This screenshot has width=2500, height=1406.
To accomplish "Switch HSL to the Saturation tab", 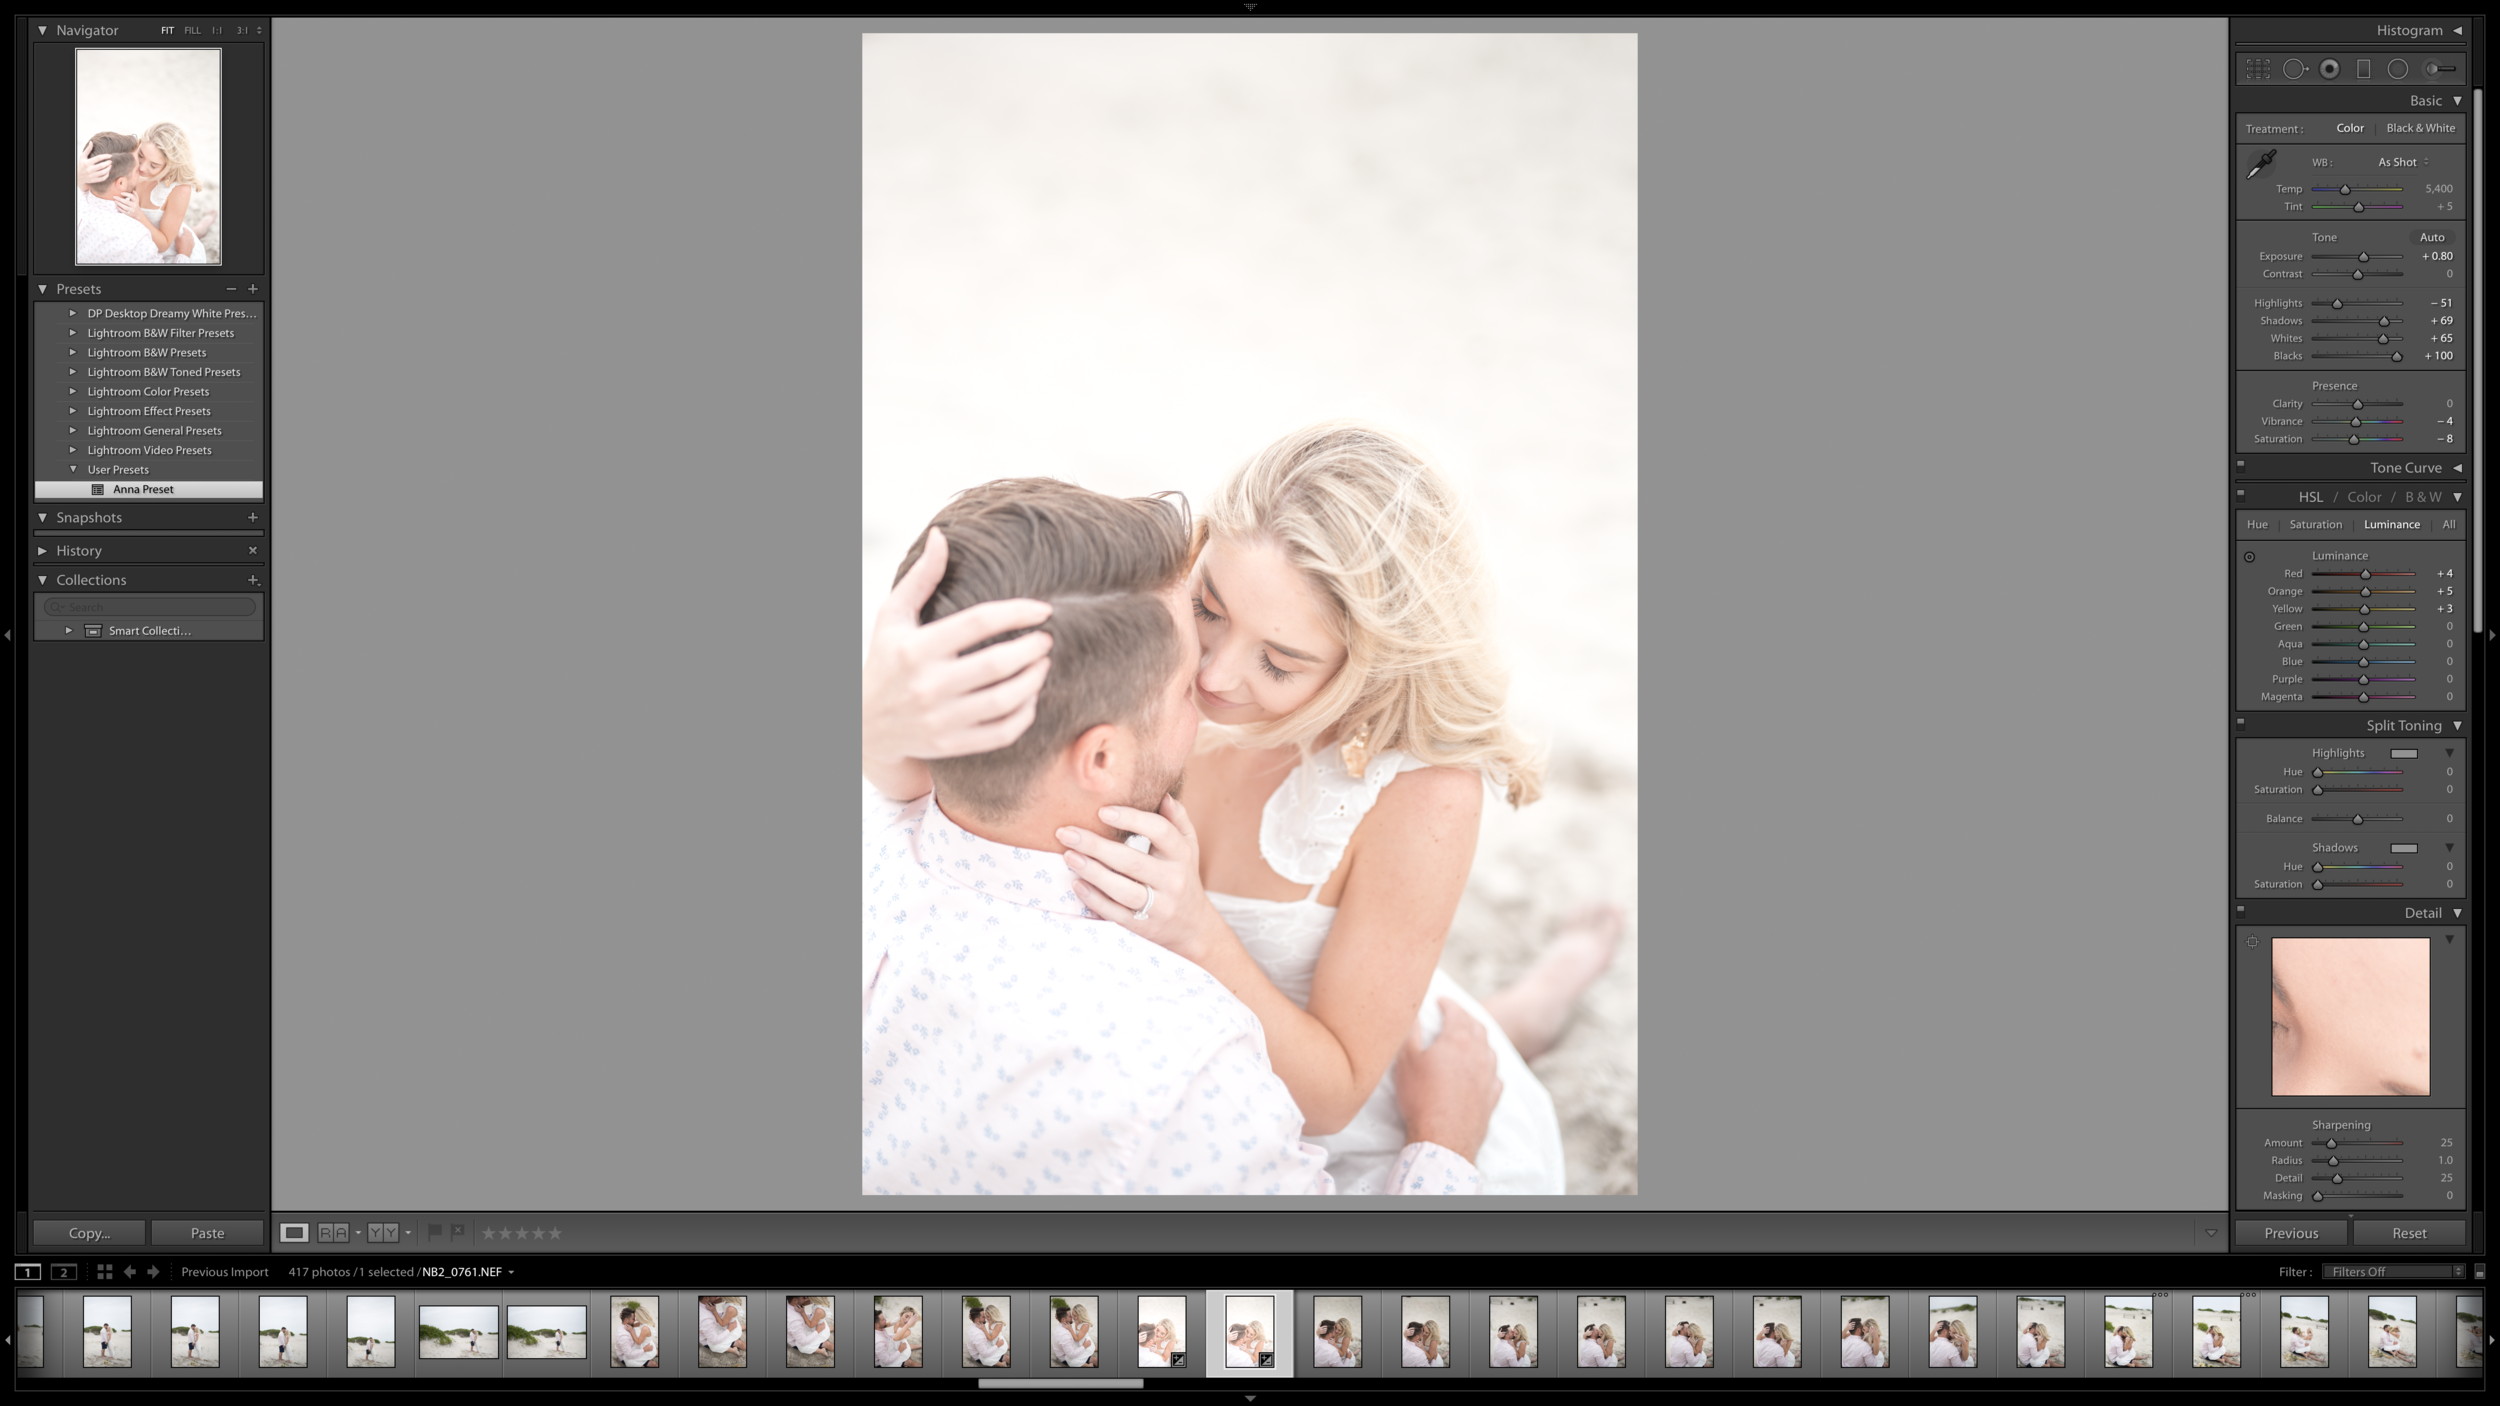I will 2315,524.
